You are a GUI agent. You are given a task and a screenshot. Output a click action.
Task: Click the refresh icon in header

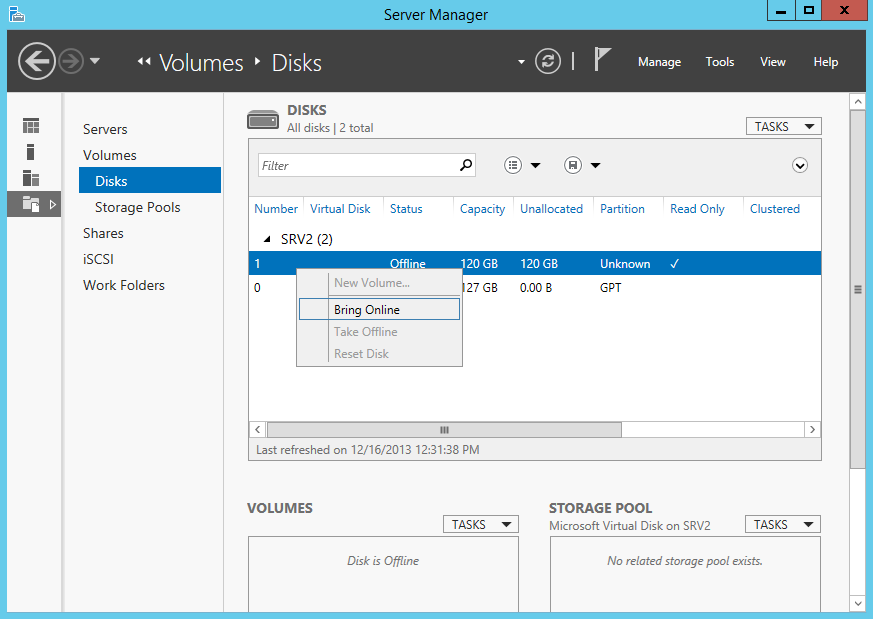click(x=548, y=62)
